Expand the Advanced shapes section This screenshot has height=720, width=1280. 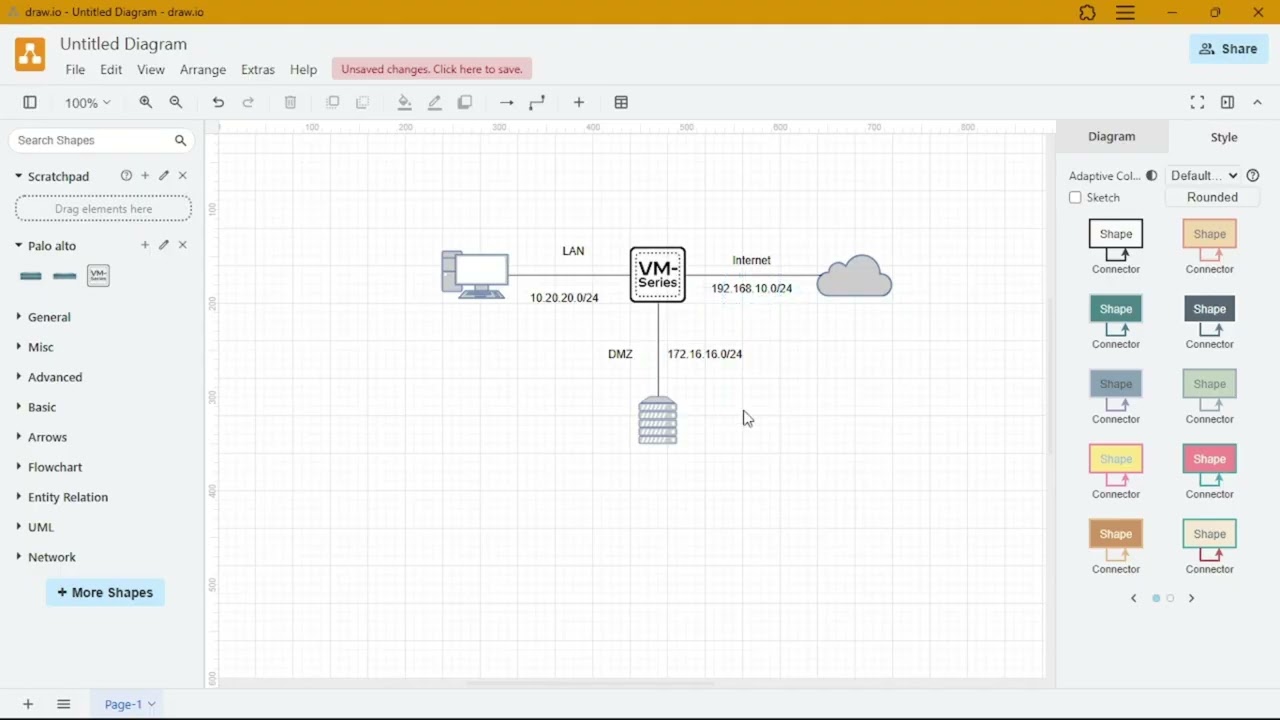click(55, 377)
